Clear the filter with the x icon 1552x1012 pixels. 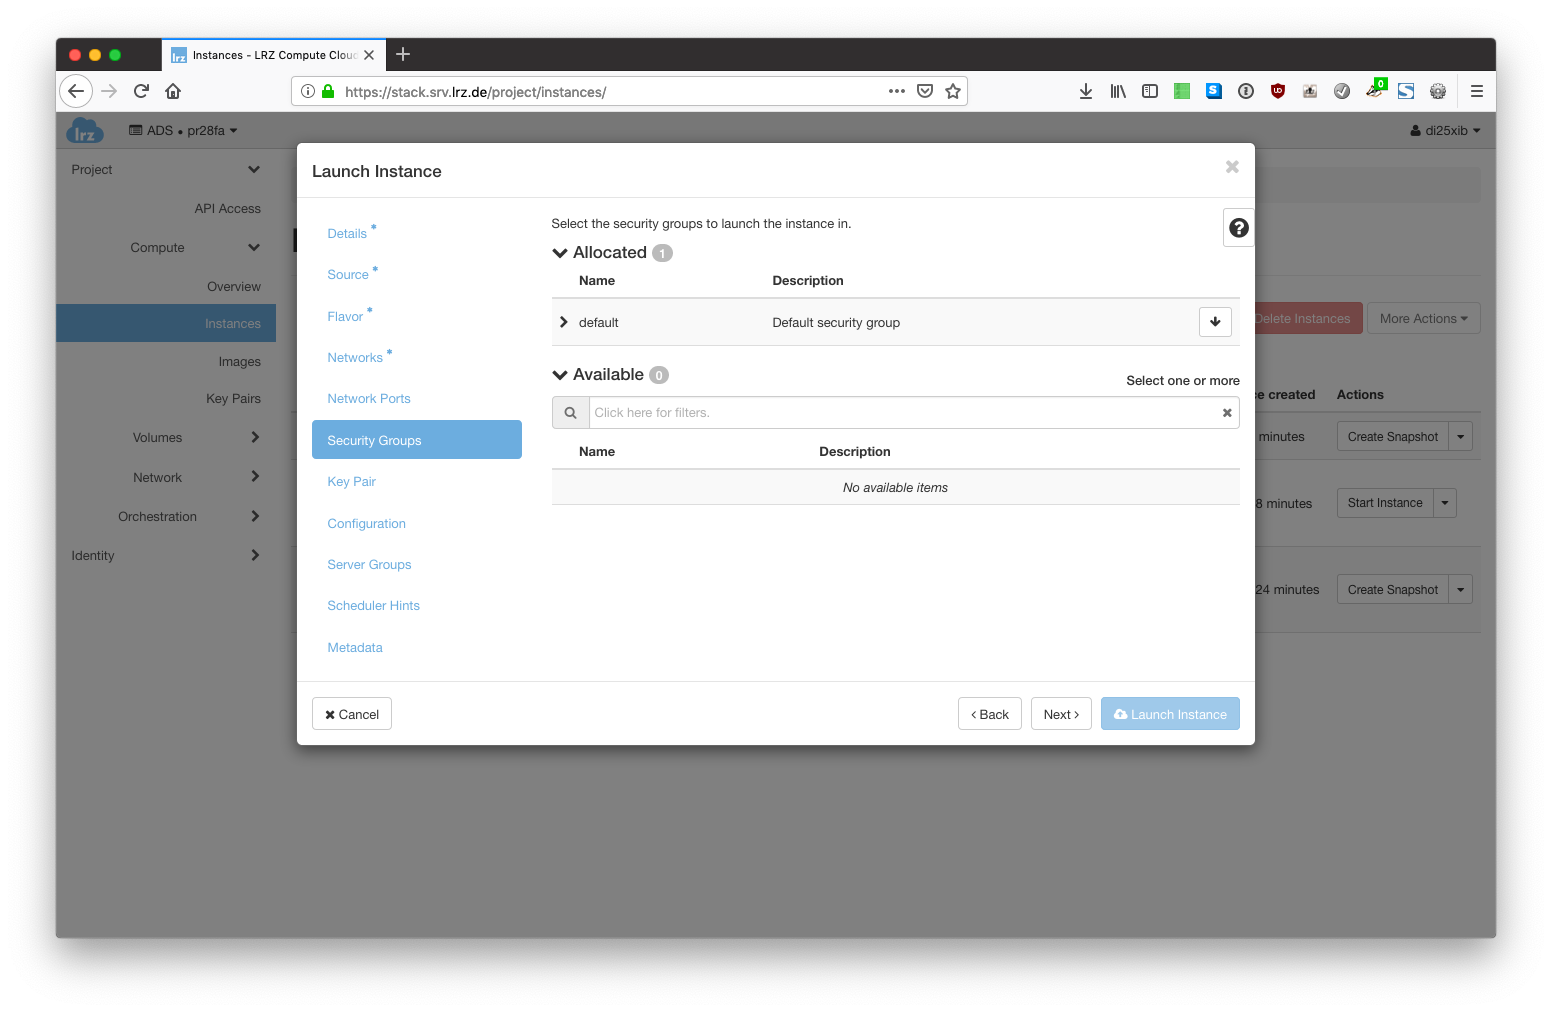(1227, 413)
